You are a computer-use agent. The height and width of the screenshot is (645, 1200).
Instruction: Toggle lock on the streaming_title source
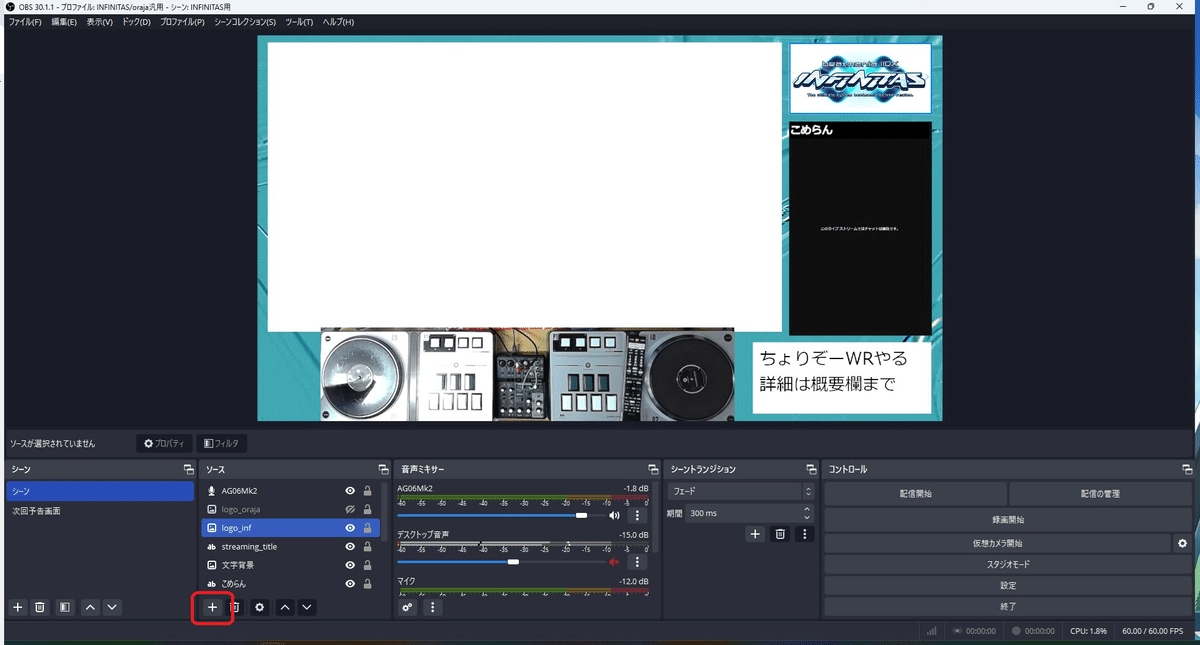click(368, 547)
